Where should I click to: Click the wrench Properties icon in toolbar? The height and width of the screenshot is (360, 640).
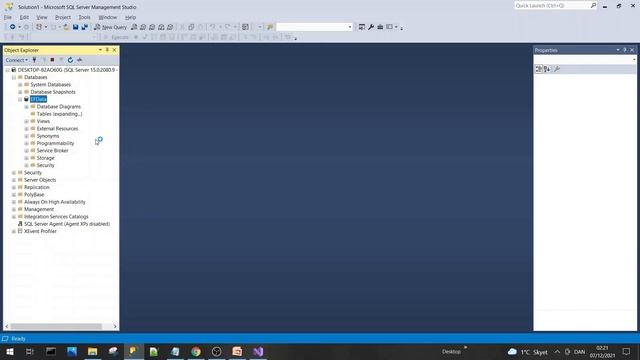coord(371,27)
